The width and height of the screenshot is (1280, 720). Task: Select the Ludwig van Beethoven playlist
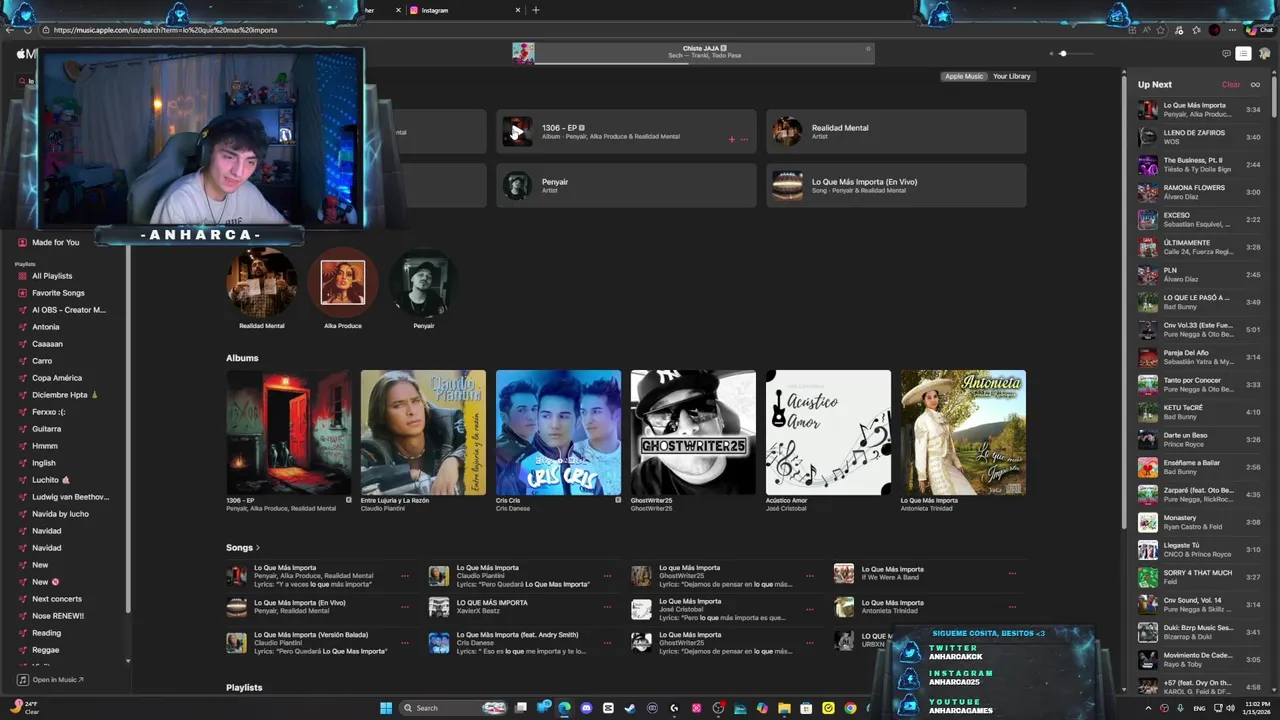tap(70, 497)
